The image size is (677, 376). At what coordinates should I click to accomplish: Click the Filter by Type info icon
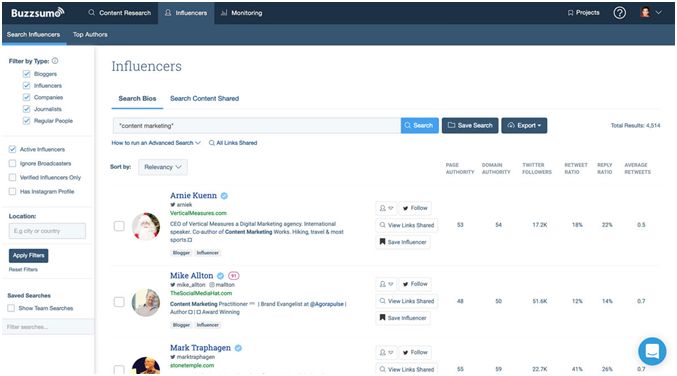click(x=55, y=61)
